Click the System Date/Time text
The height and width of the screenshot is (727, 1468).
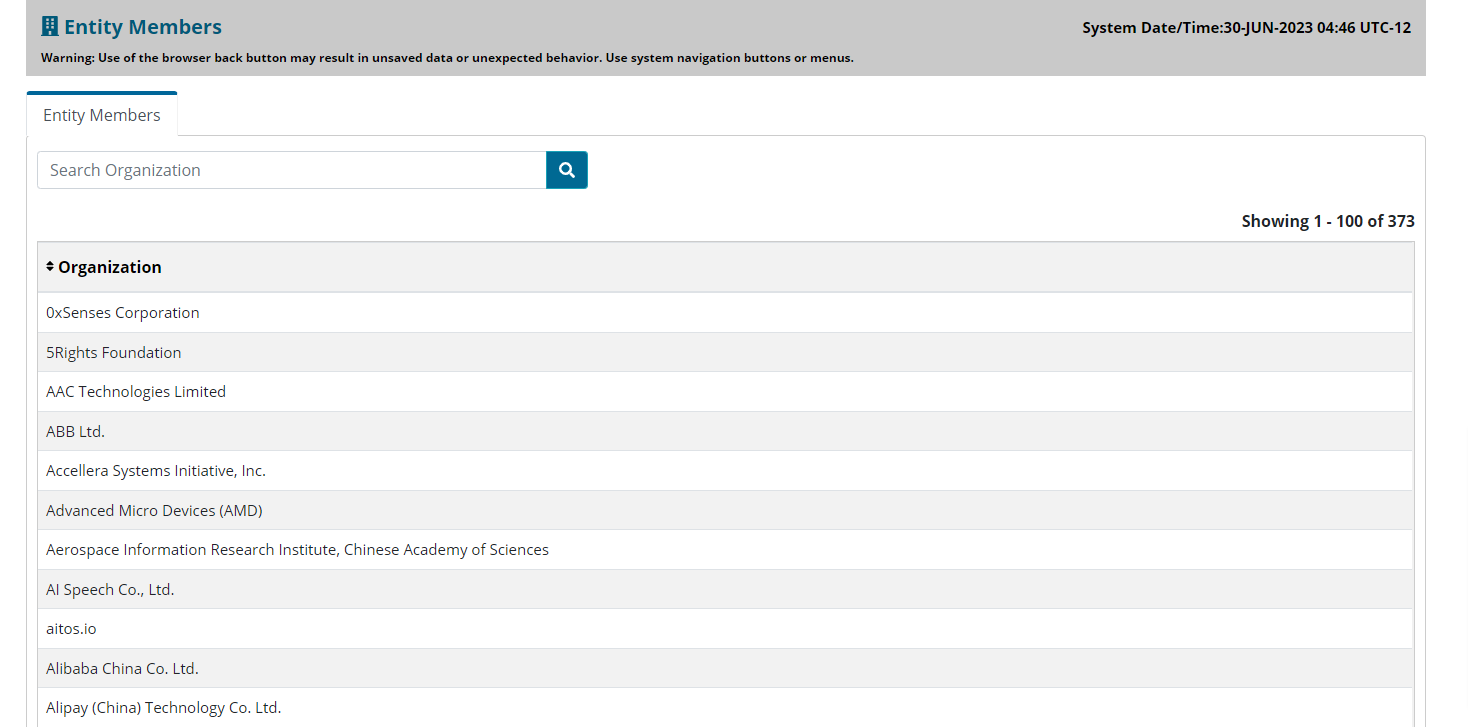[1246, 28]
